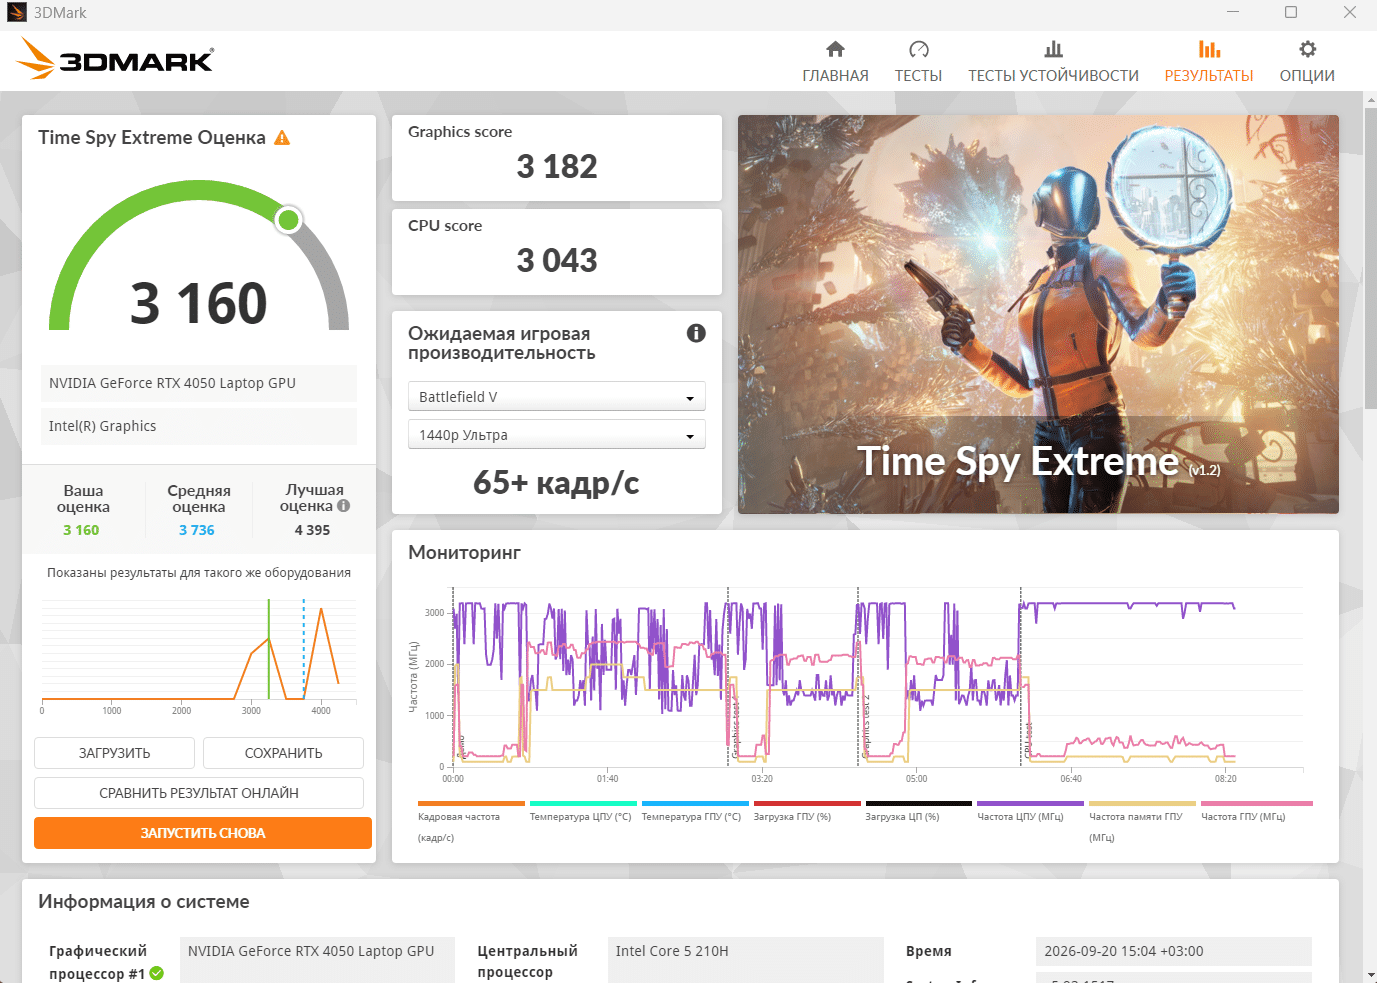The height and width of the screenshot is (983, 1377).
Task: Toggle the Частота ЦПУ (МГц) legend series
Action: point(1031,812)
